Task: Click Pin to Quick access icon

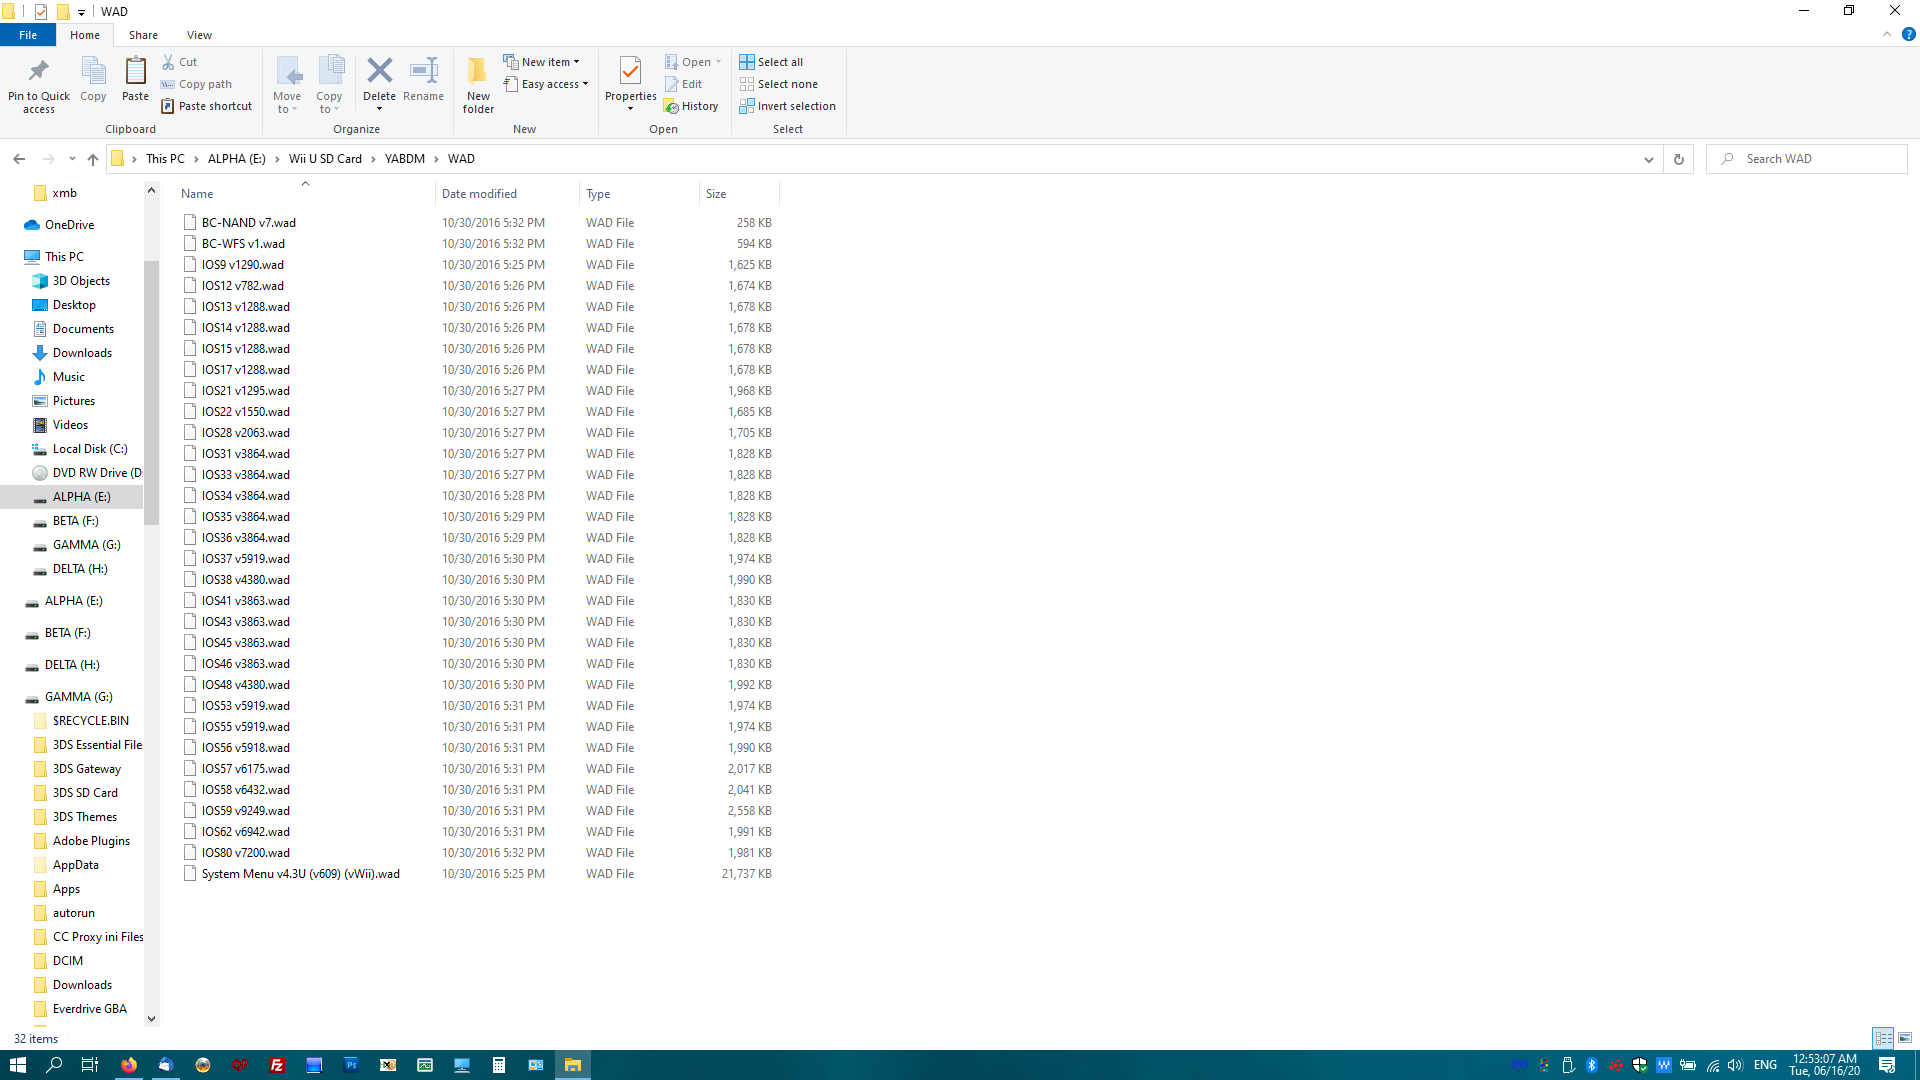Action: coord(39,84)
